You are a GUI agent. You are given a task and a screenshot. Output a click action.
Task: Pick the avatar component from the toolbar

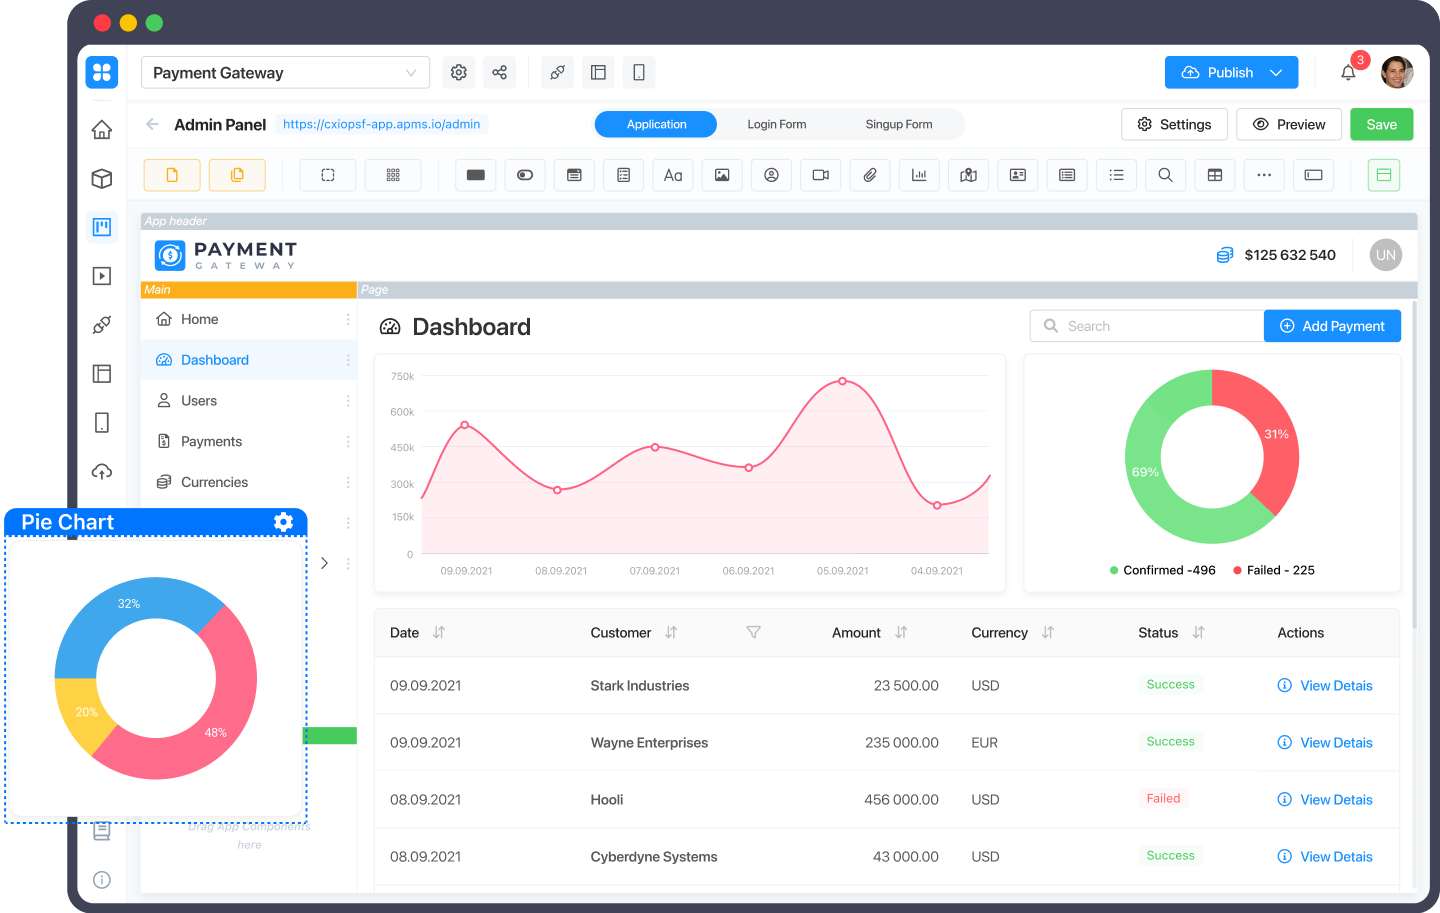click(x=771, y=175)
